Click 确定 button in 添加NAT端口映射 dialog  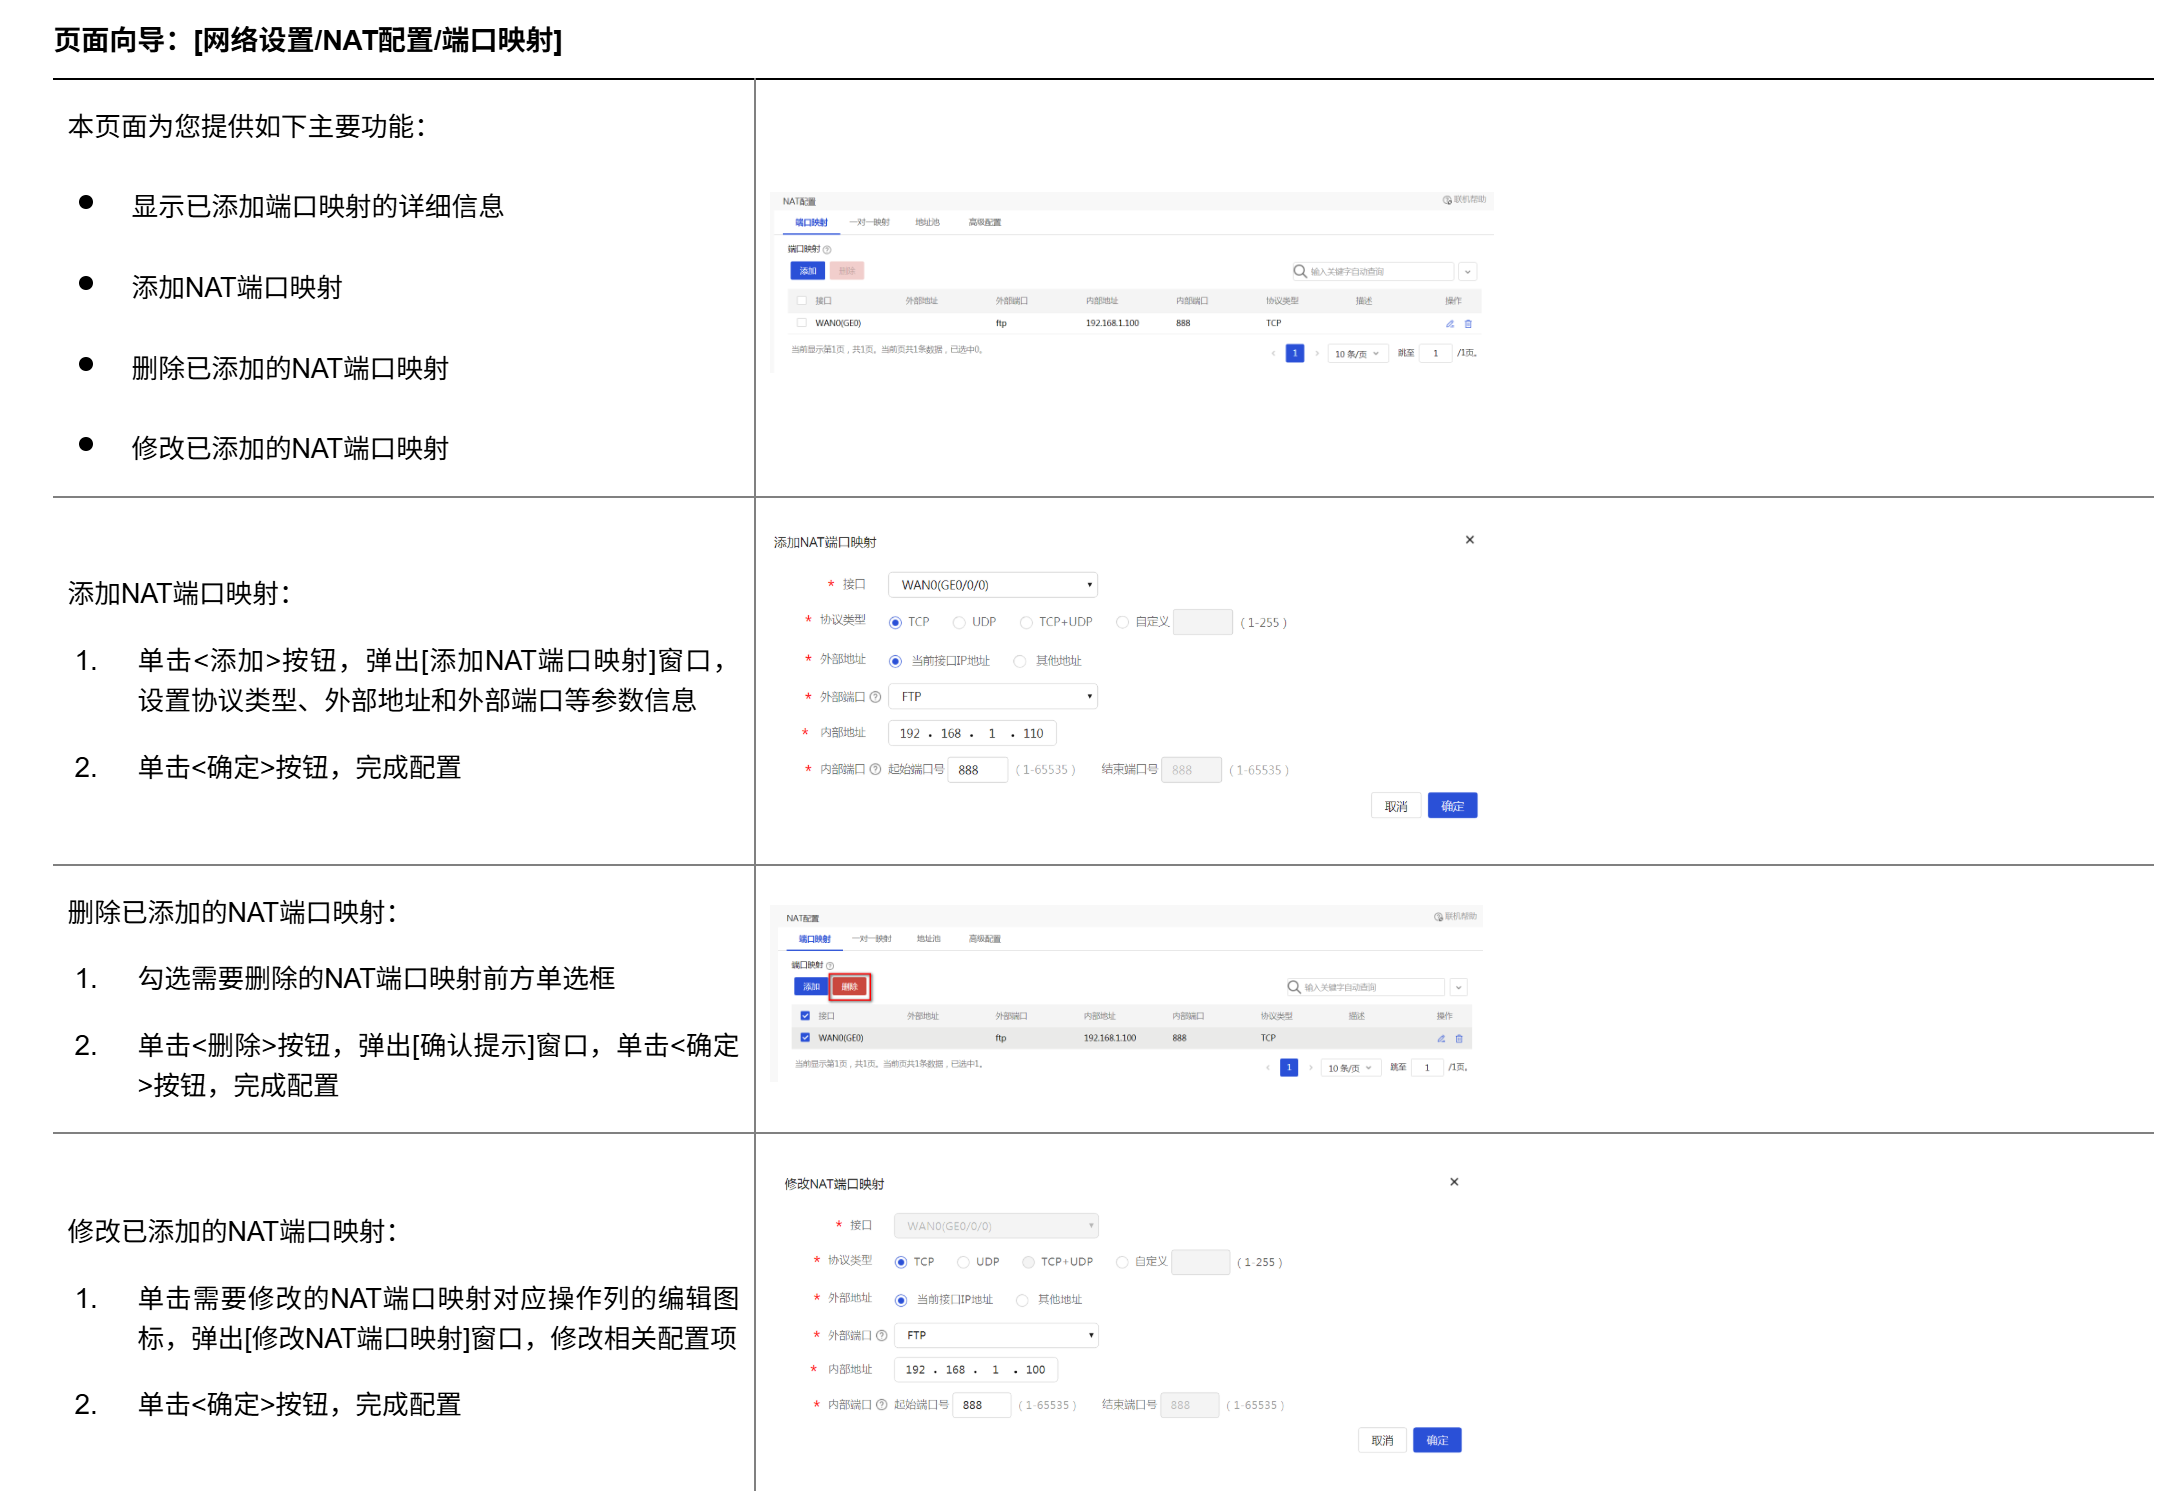point(1452,806)
